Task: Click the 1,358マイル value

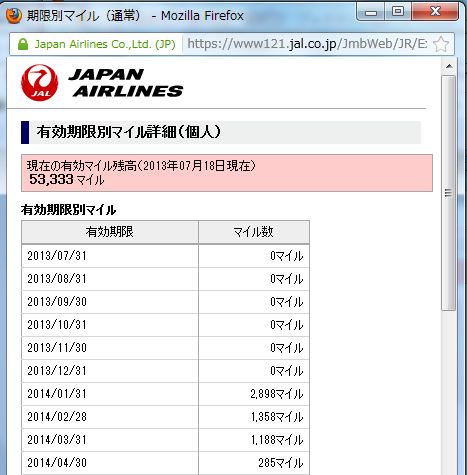Action: pyautogui.click(x=277, y=417)
